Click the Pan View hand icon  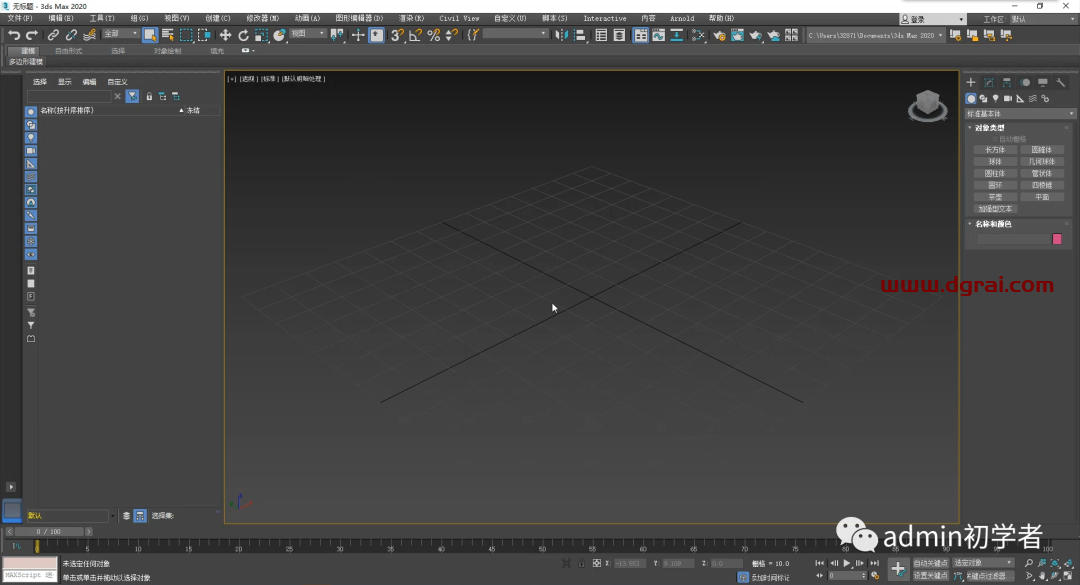pyautogui.click(x=1042, y=576)
